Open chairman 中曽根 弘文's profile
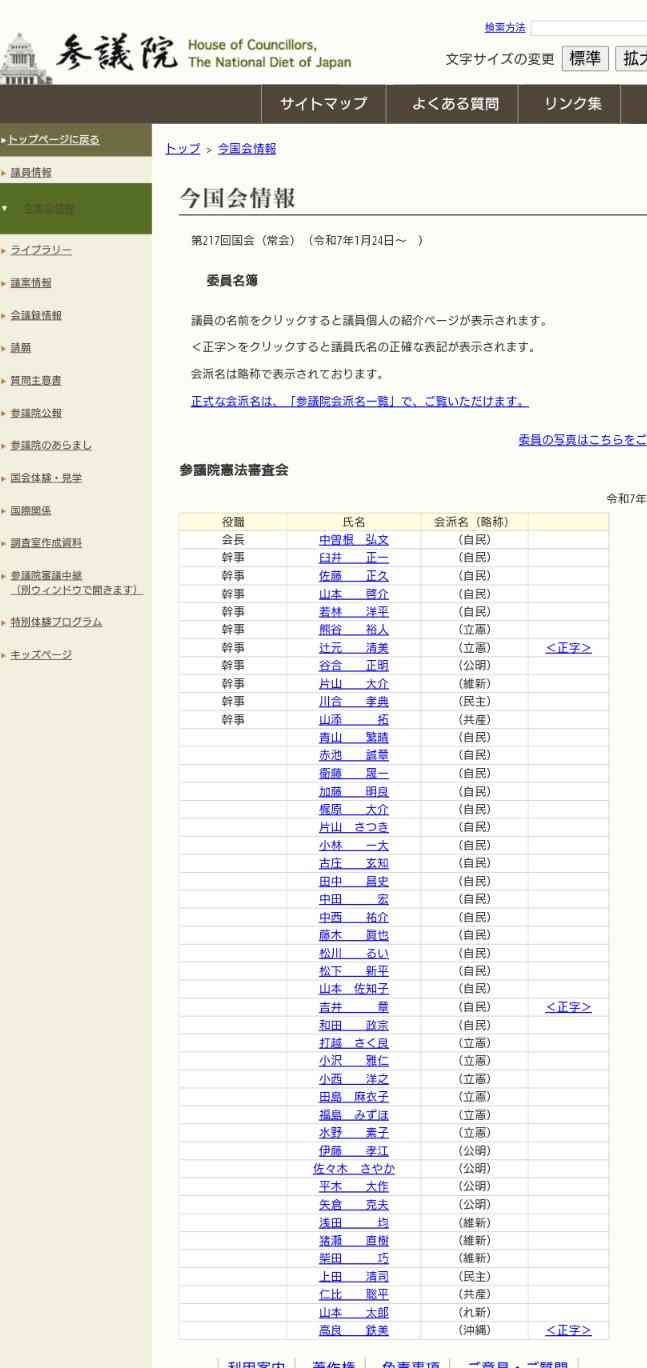This screenshot has height=1368, width=647. point(353,540)
